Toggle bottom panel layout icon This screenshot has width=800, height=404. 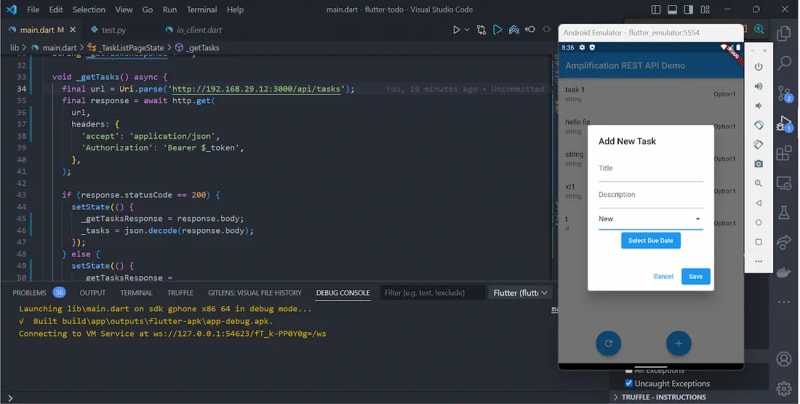click(x=672, y=9)
